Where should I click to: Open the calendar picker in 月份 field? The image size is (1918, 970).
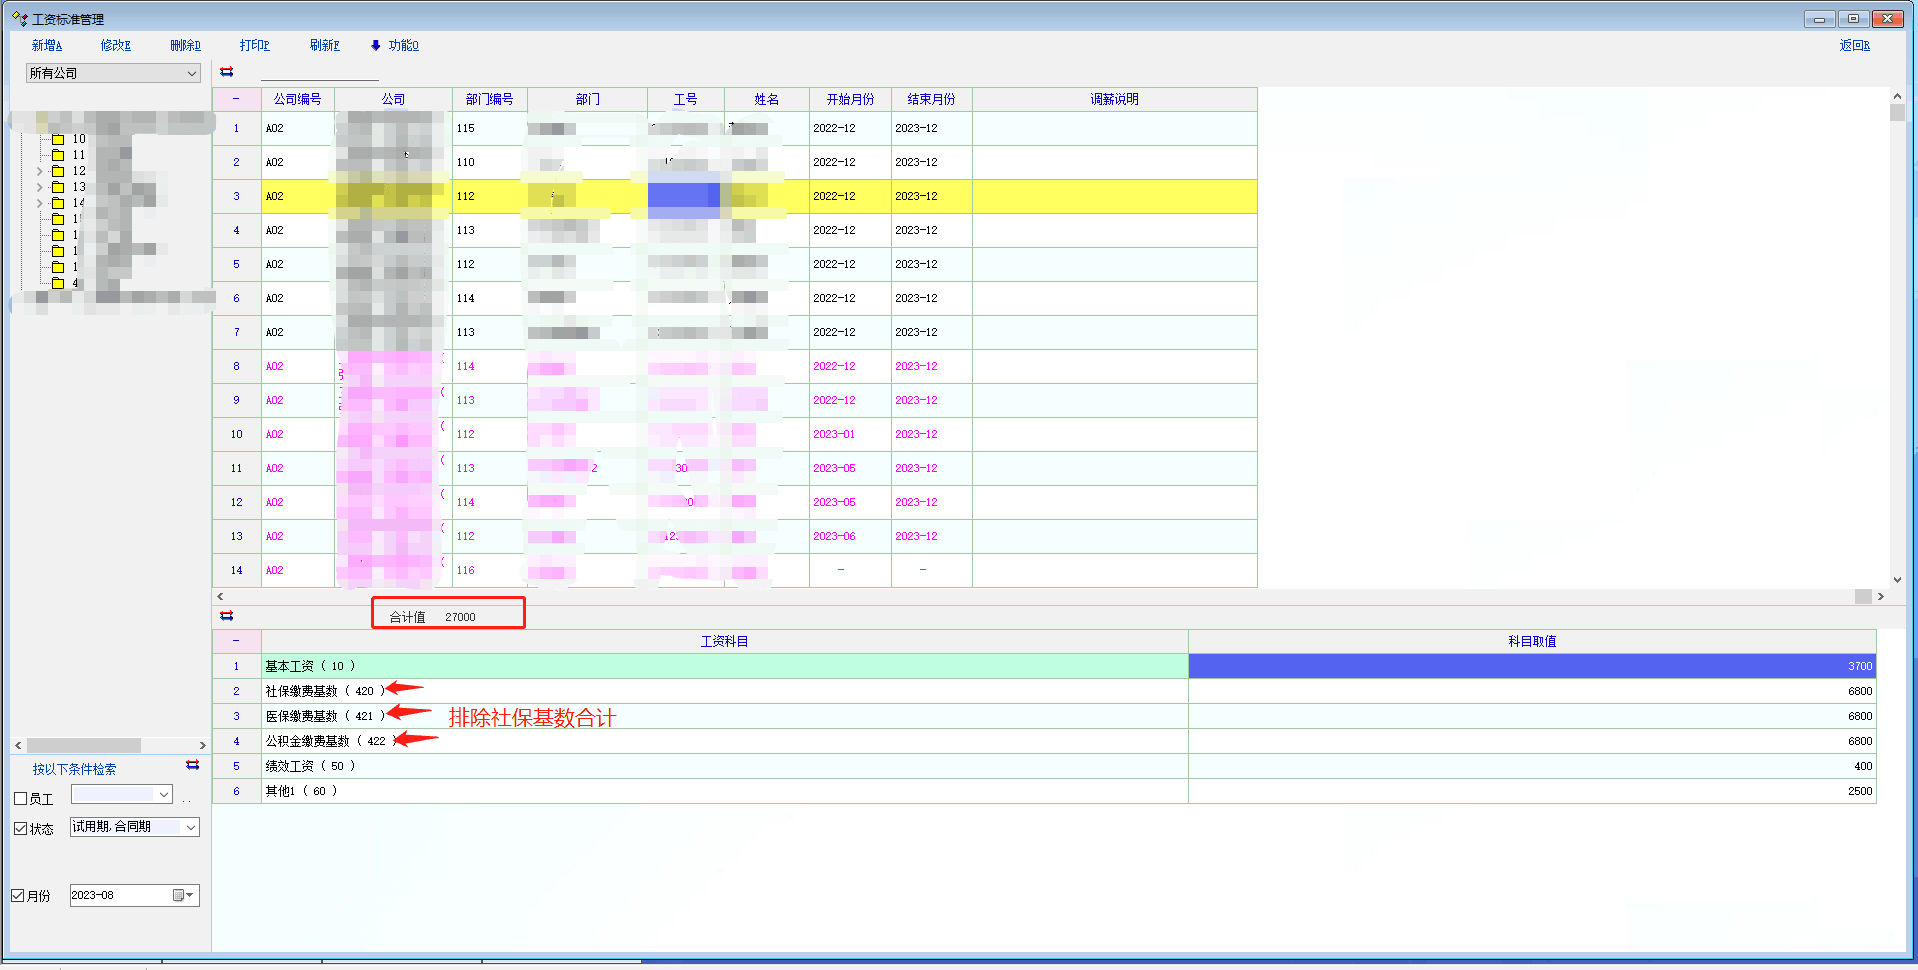pos(181,895)
